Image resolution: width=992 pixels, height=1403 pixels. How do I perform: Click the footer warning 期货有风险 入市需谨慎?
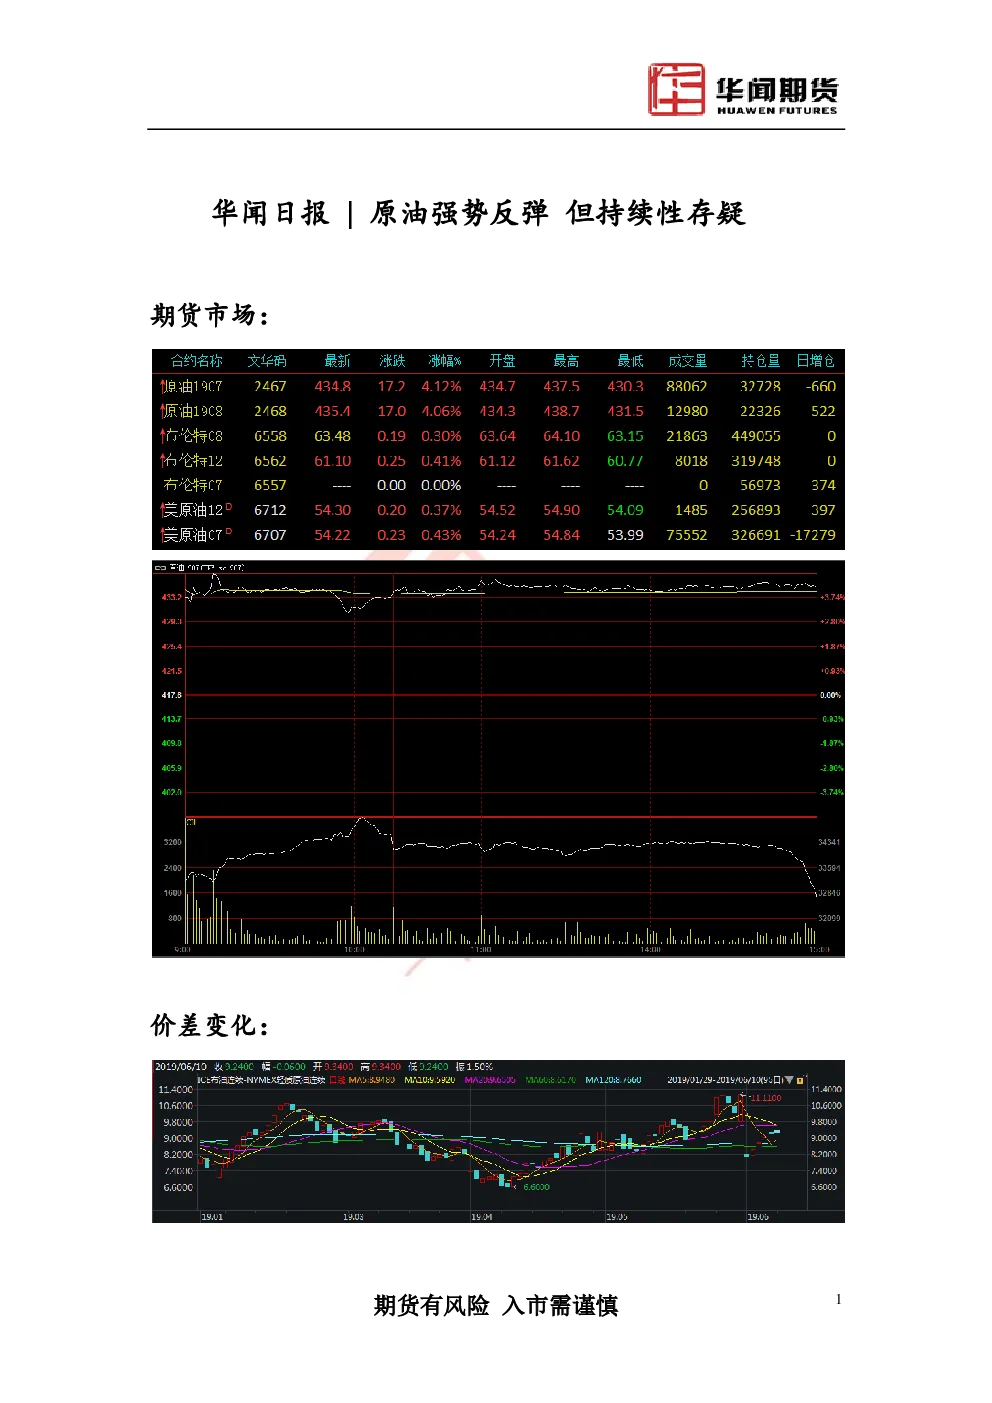coord(496,1305)
